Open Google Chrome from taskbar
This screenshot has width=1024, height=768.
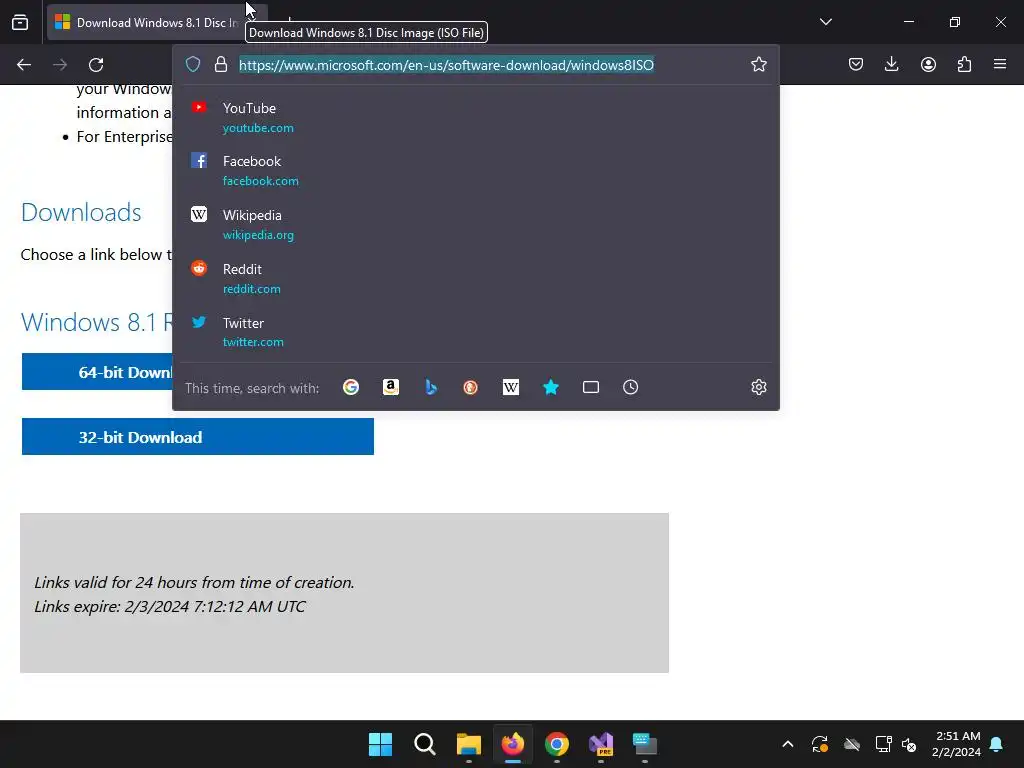(556, 744)
